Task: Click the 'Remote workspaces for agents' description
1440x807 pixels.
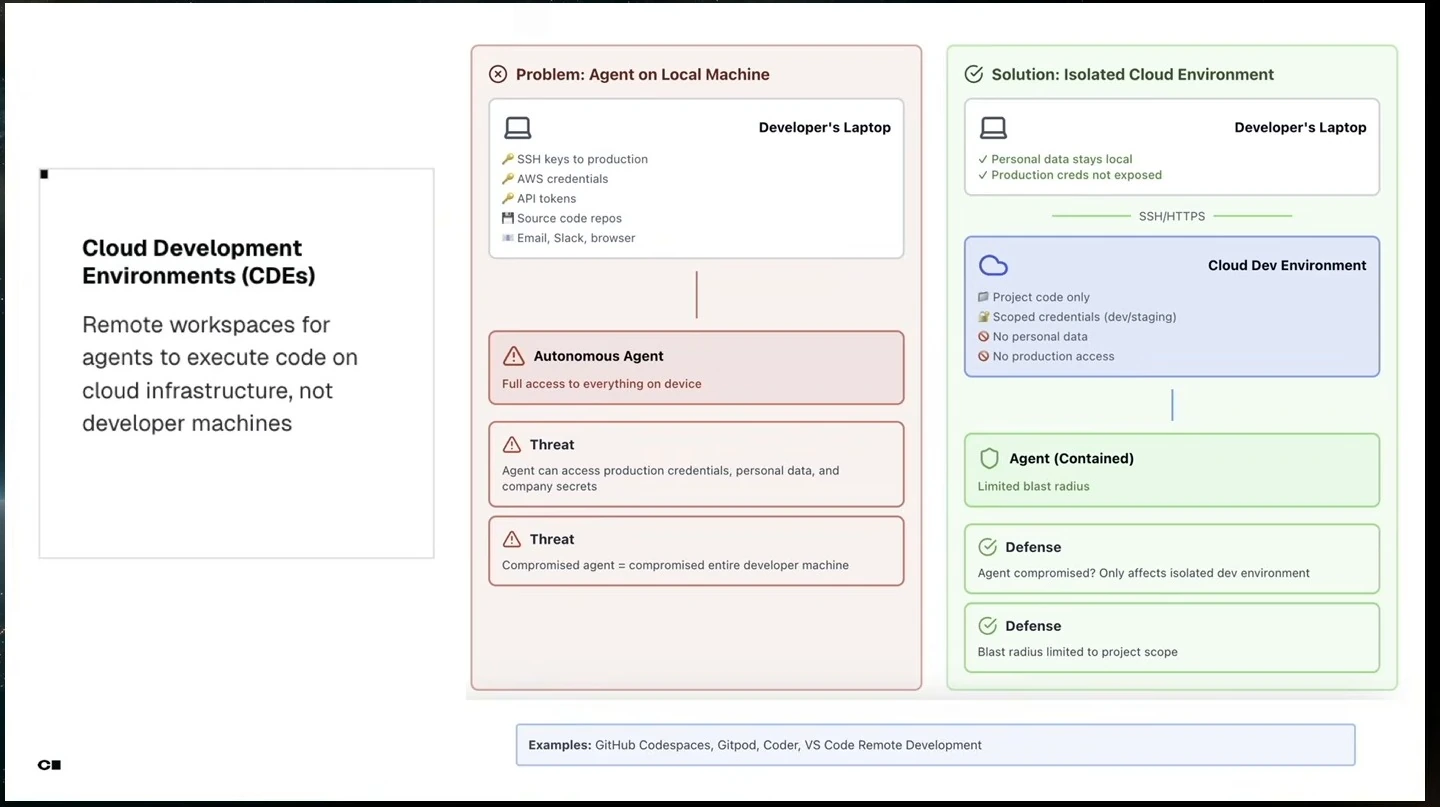Action: (220, 374)
